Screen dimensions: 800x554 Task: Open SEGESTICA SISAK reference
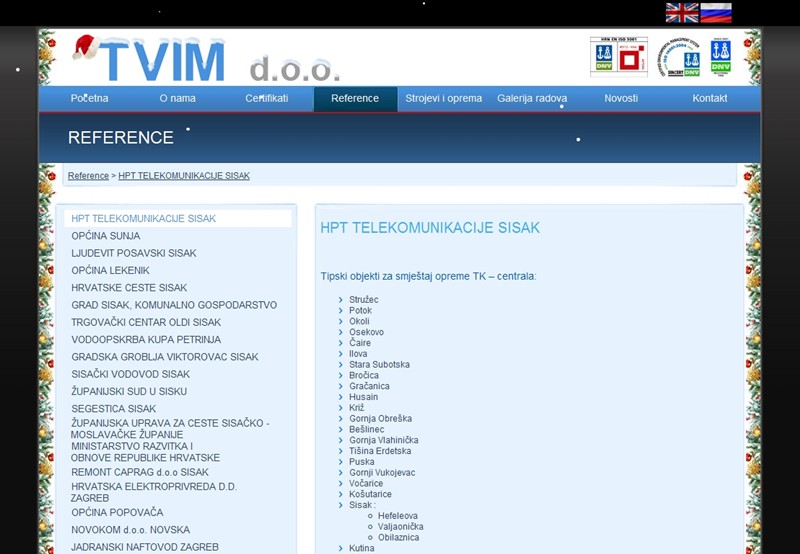click(114, 409)
